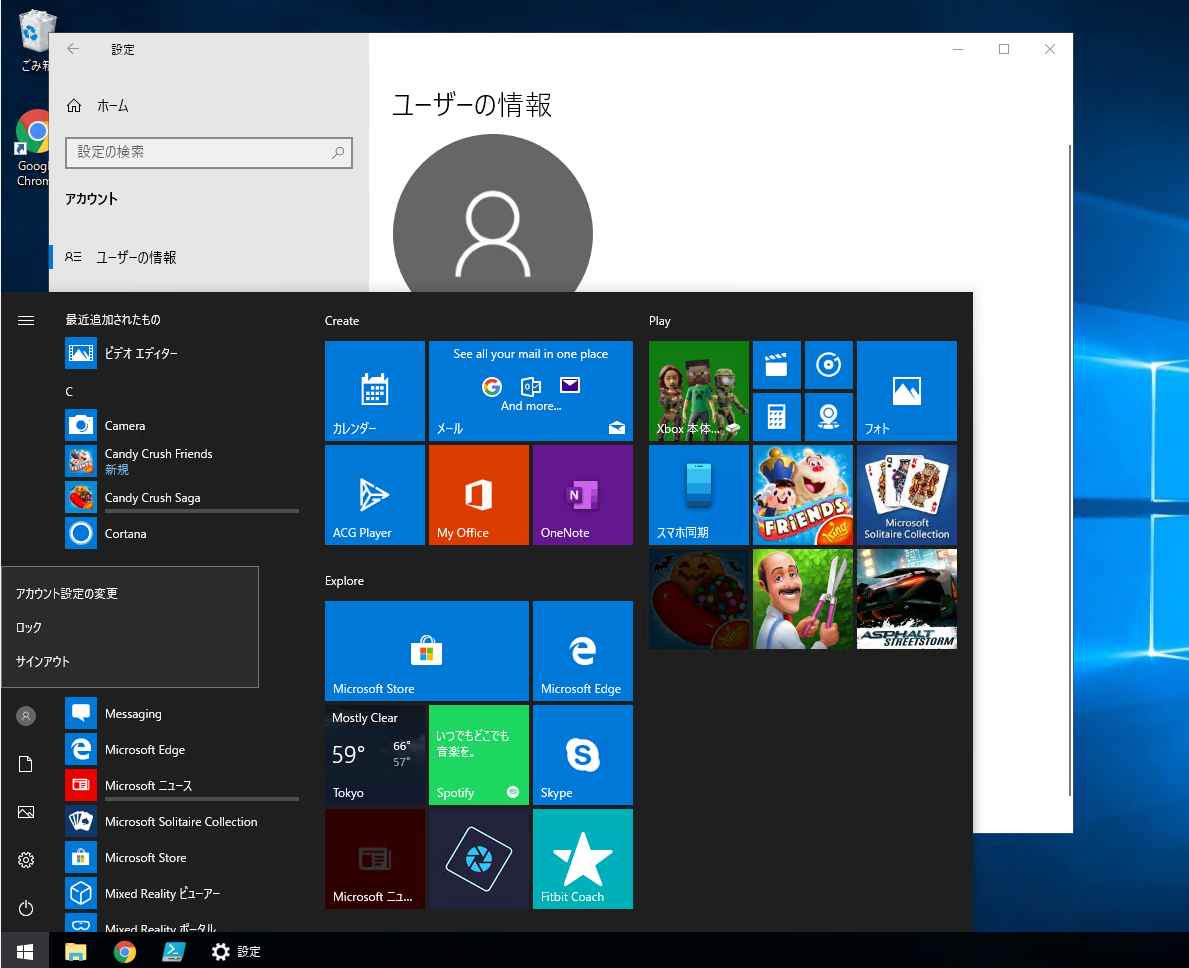Open the スマホ同期 tile
1189x968 pixels.
coord(698,495)
